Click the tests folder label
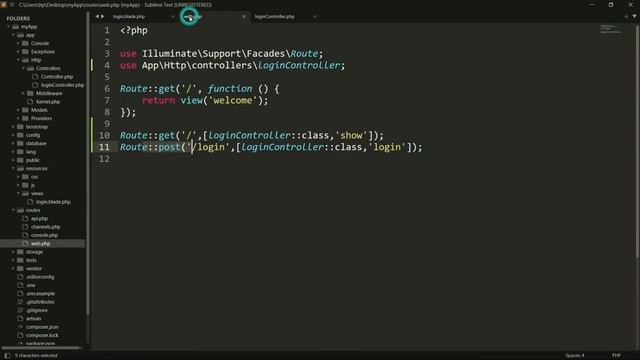 coord(31,260)
